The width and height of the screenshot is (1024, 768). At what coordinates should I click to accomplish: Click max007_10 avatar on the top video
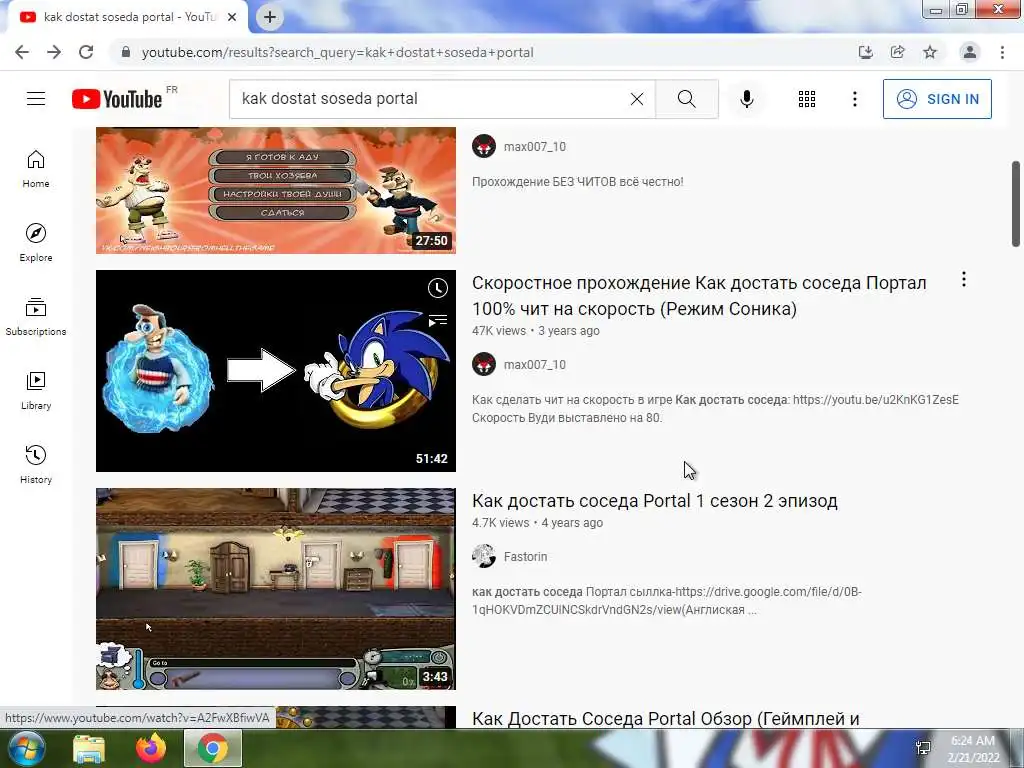pos(484,146)
